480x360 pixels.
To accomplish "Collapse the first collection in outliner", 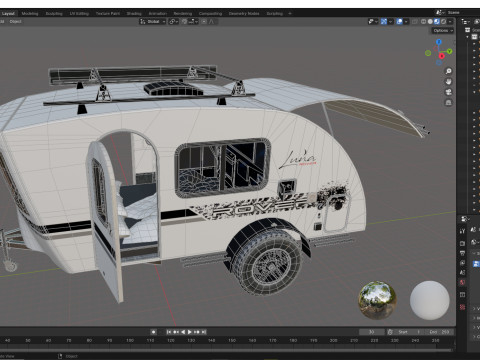I will (468, 37).
